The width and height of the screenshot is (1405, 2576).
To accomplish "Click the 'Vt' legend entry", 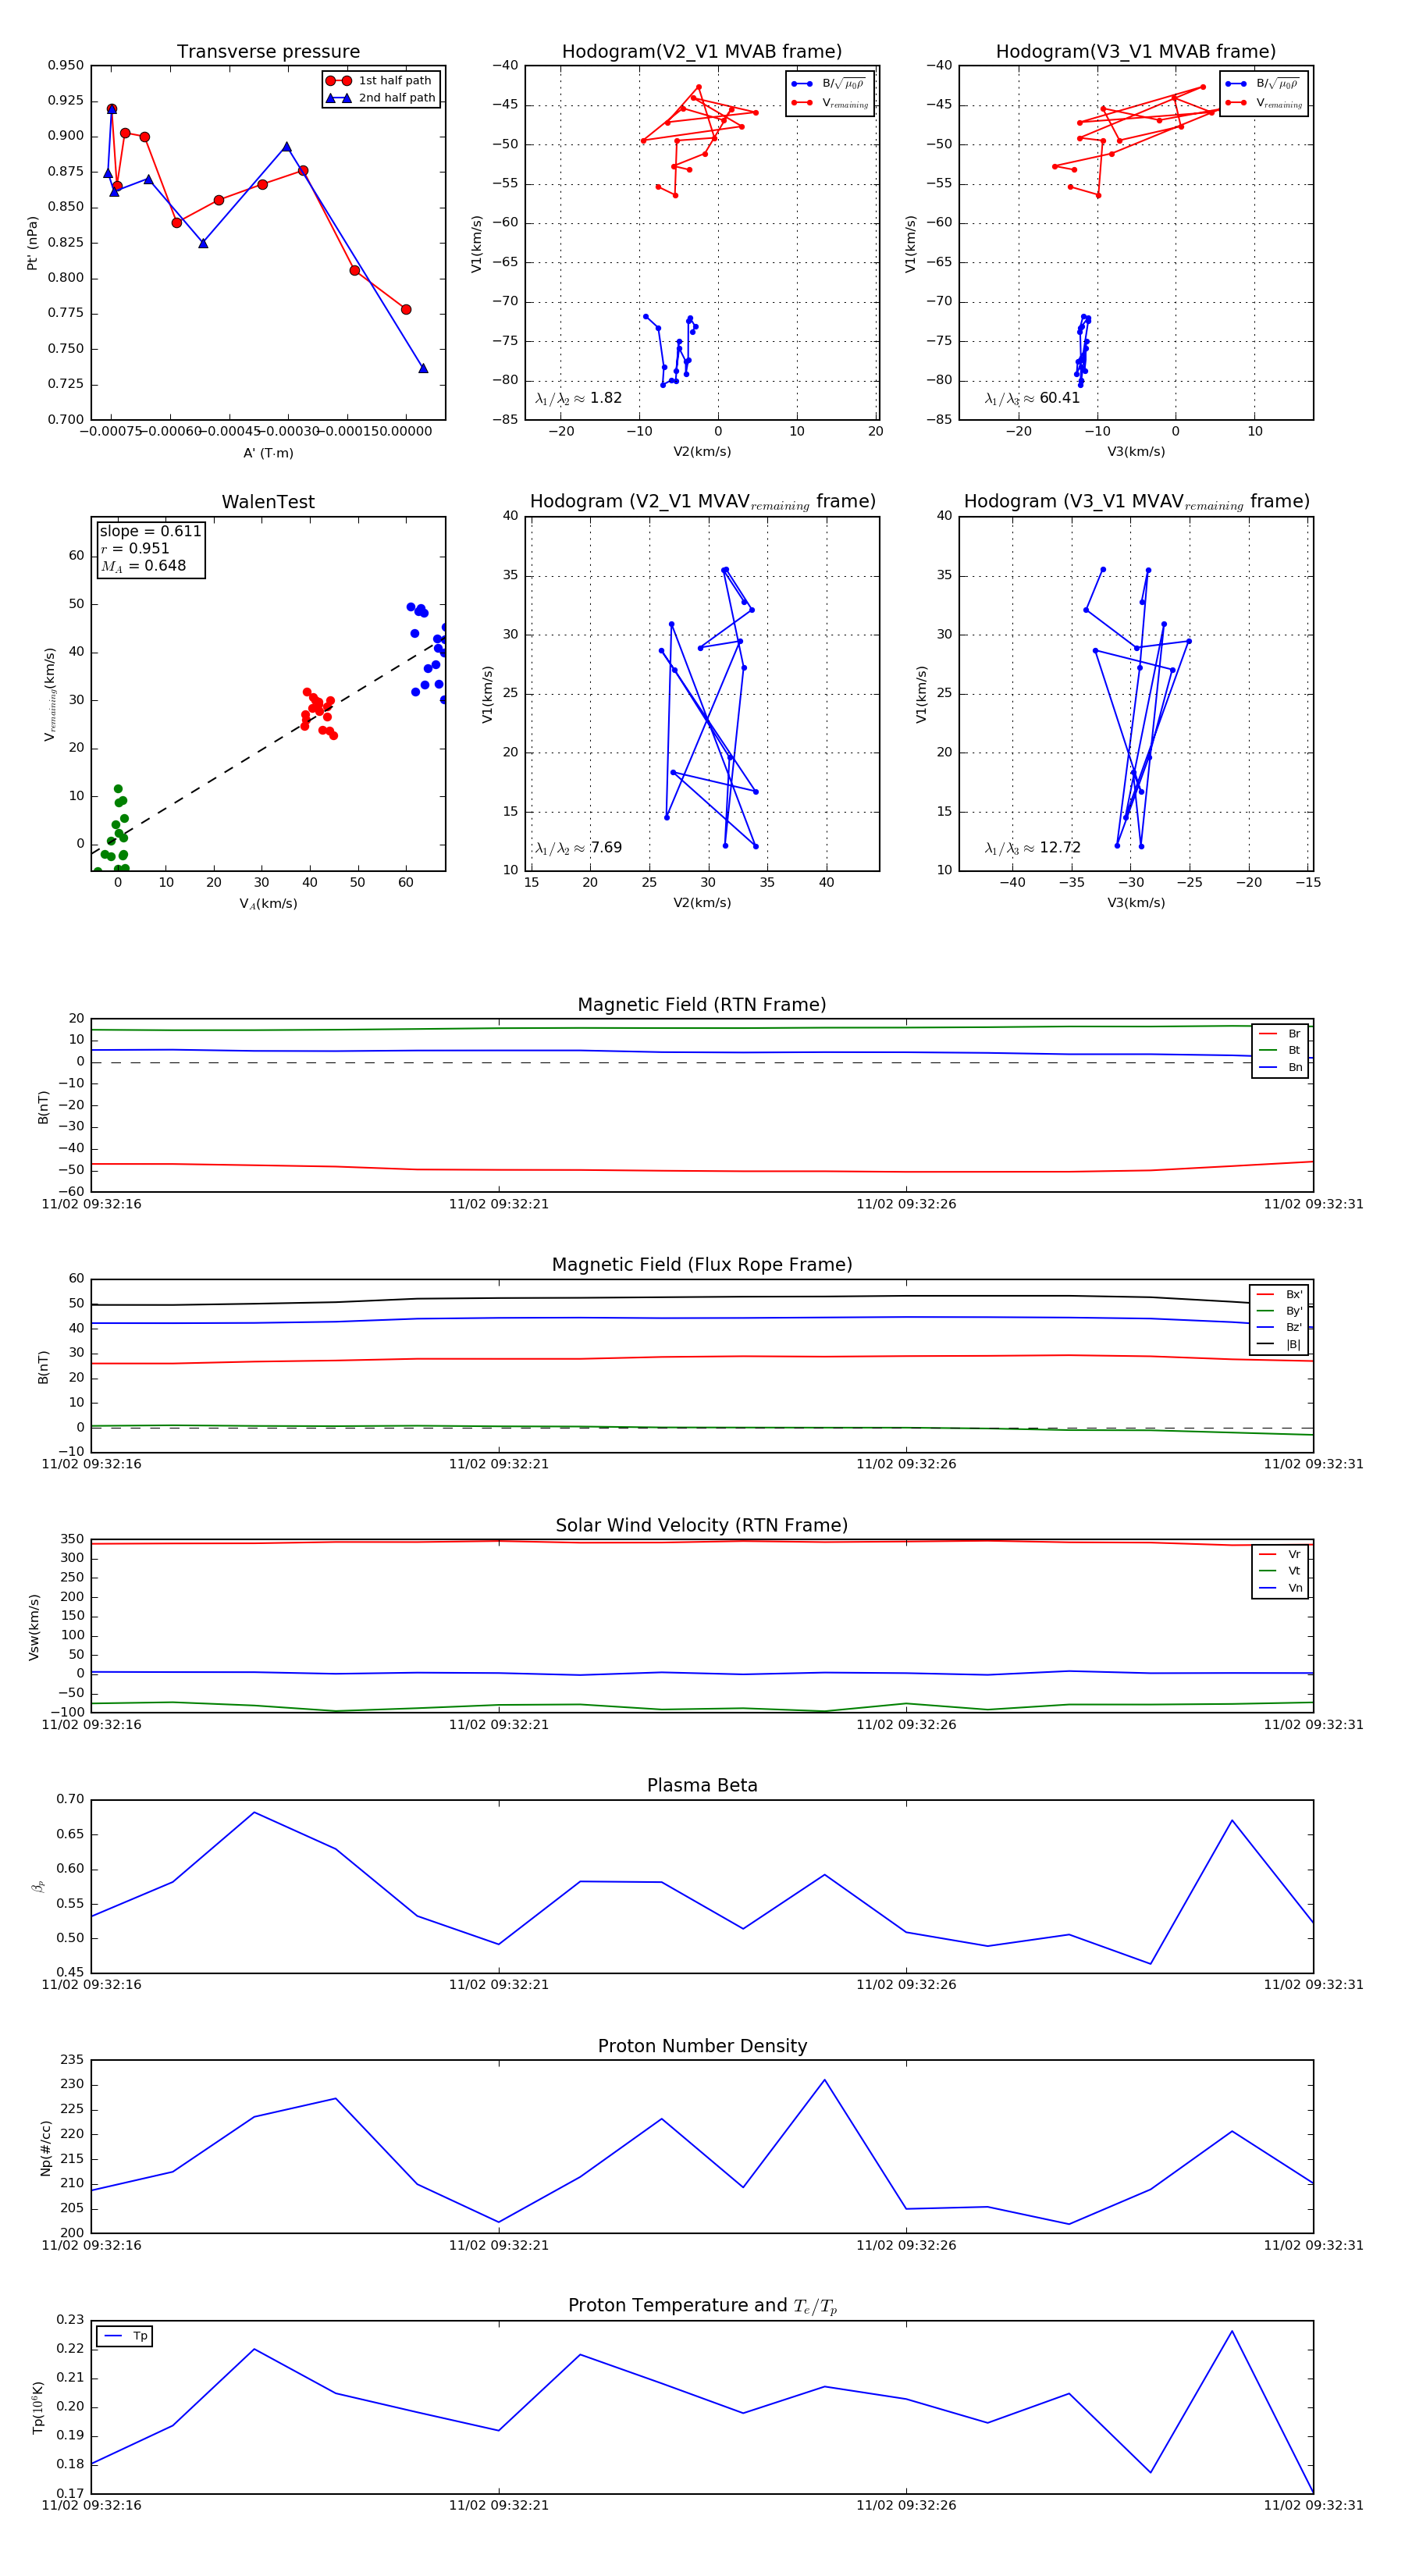I will (x=1280, y=1571).
